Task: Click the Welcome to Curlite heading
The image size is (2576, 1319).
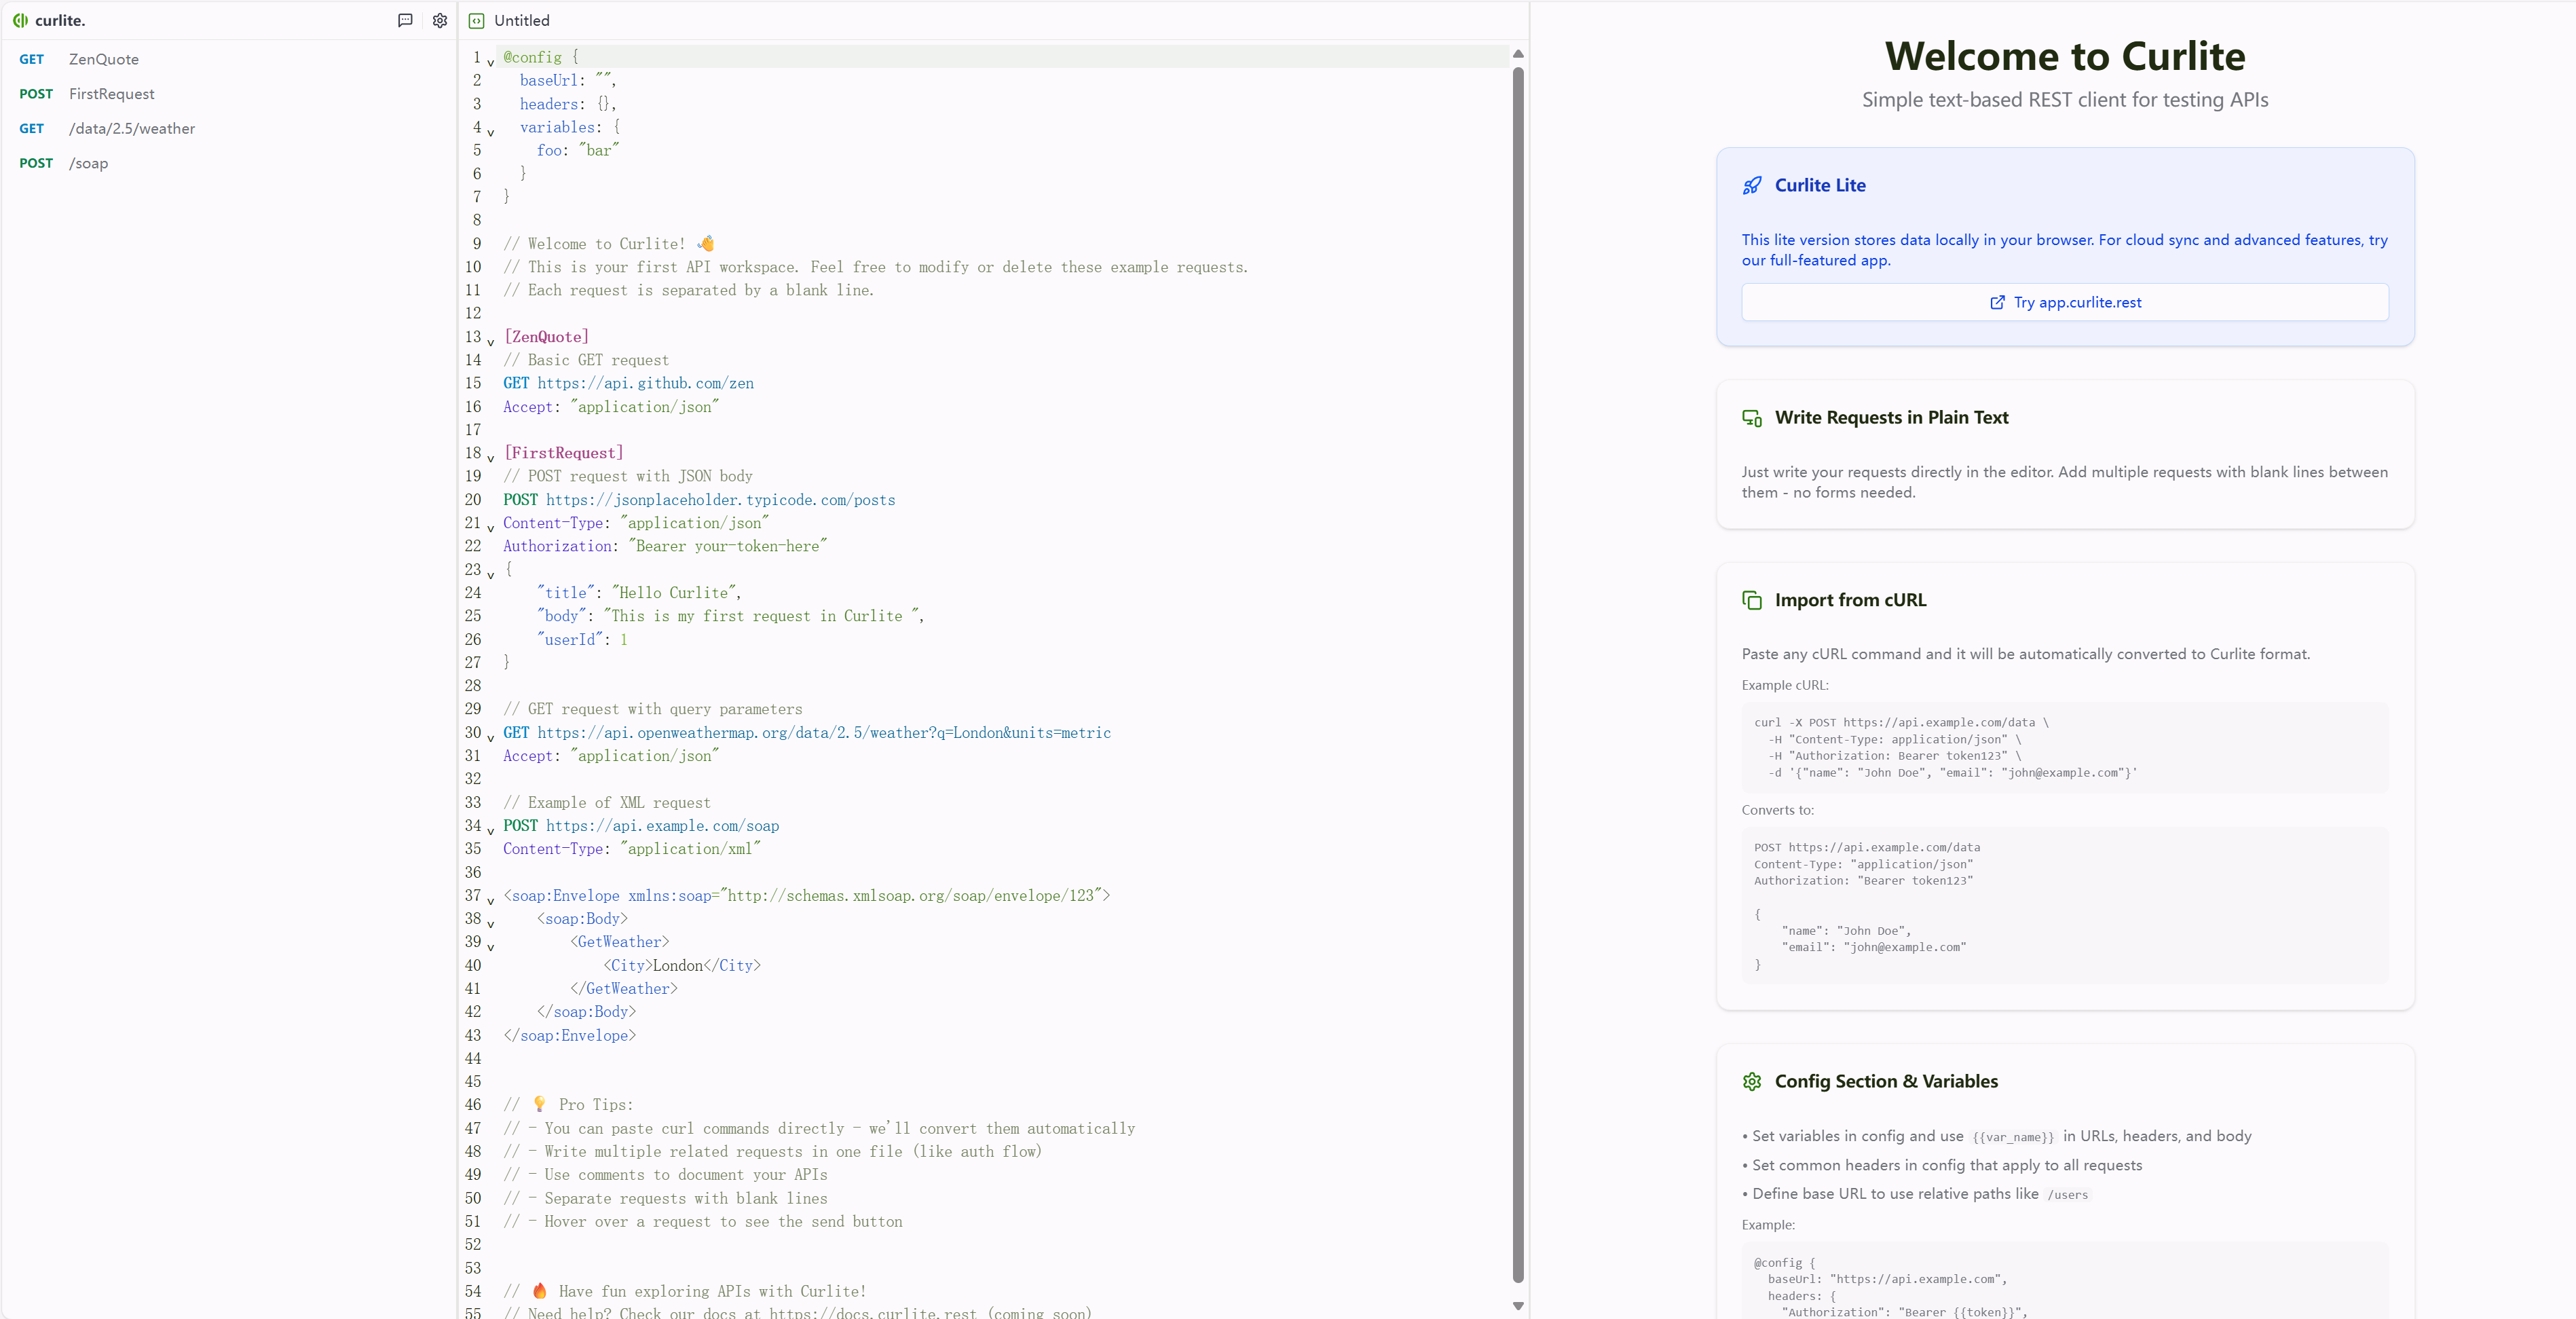Action: pyautogui.click(x=2065, y=56)
